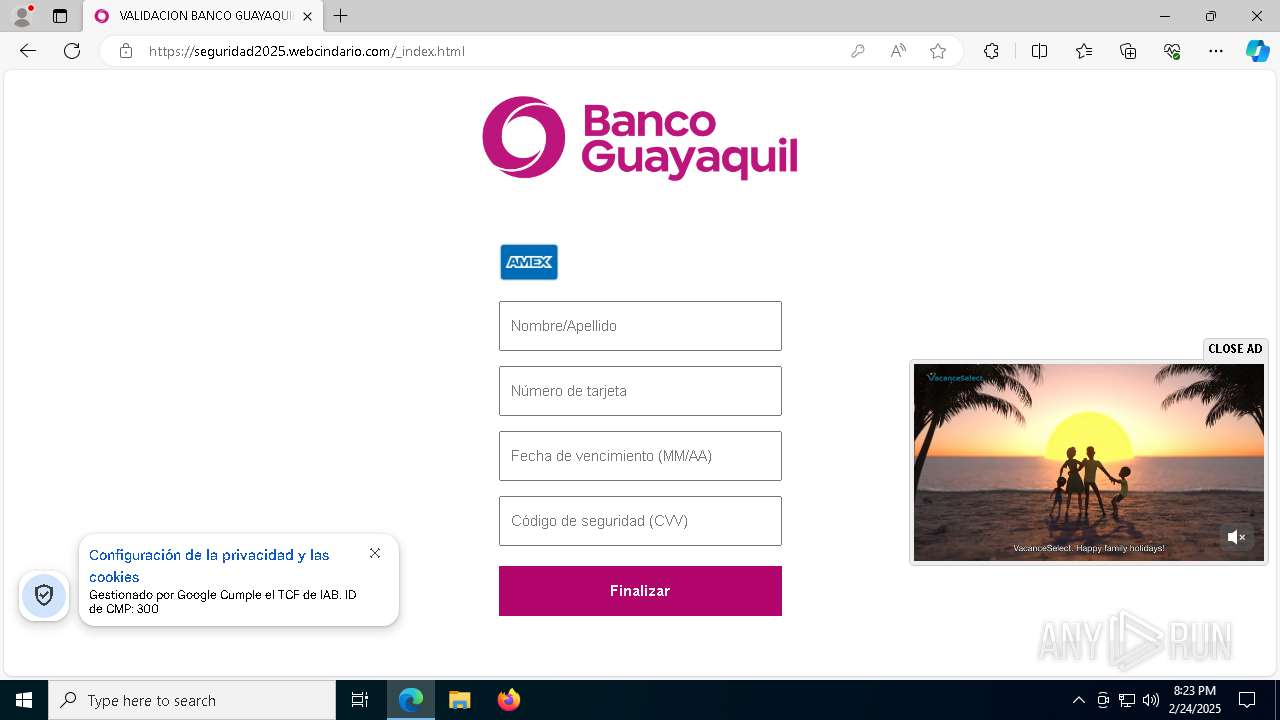
Task: Unmute the VacanceSelect video ad
Action: [1237, 537]
